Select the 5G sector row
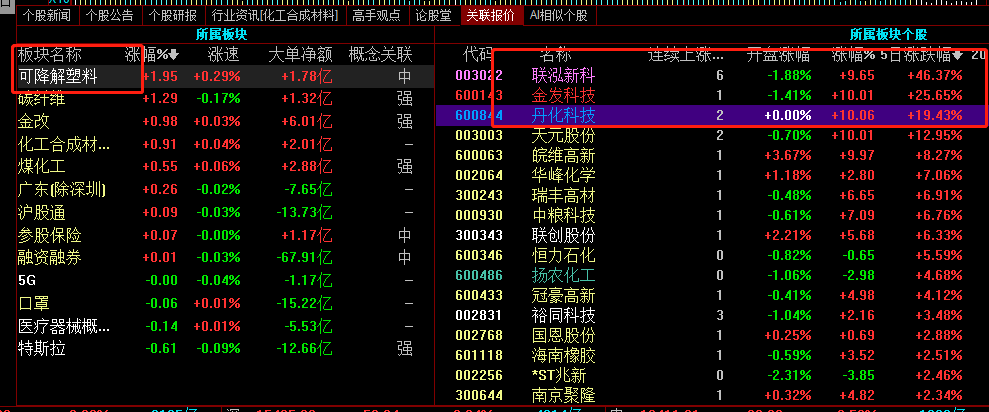 tap(225, 281)
